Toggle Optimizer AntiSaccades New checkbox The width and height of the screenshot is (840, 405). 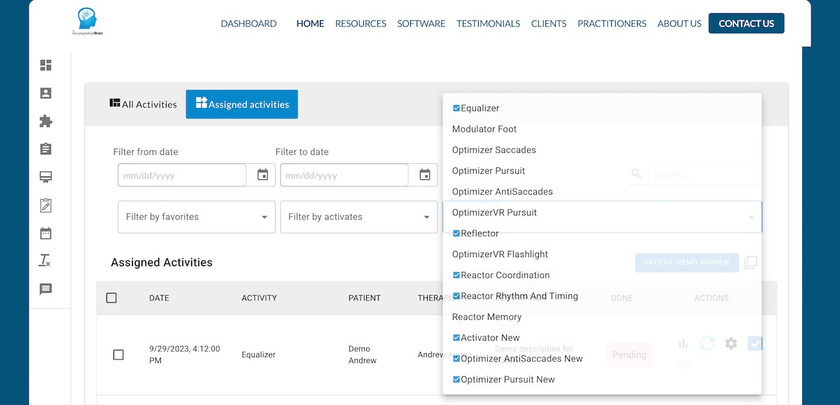pyautogui.click(x=456, y=359)
